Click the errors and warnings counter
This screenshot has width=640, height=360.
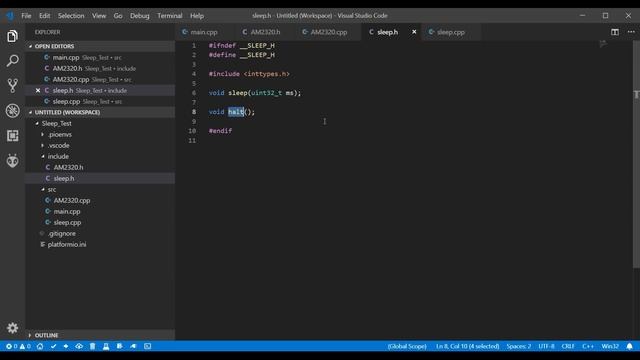pos(18,346)
